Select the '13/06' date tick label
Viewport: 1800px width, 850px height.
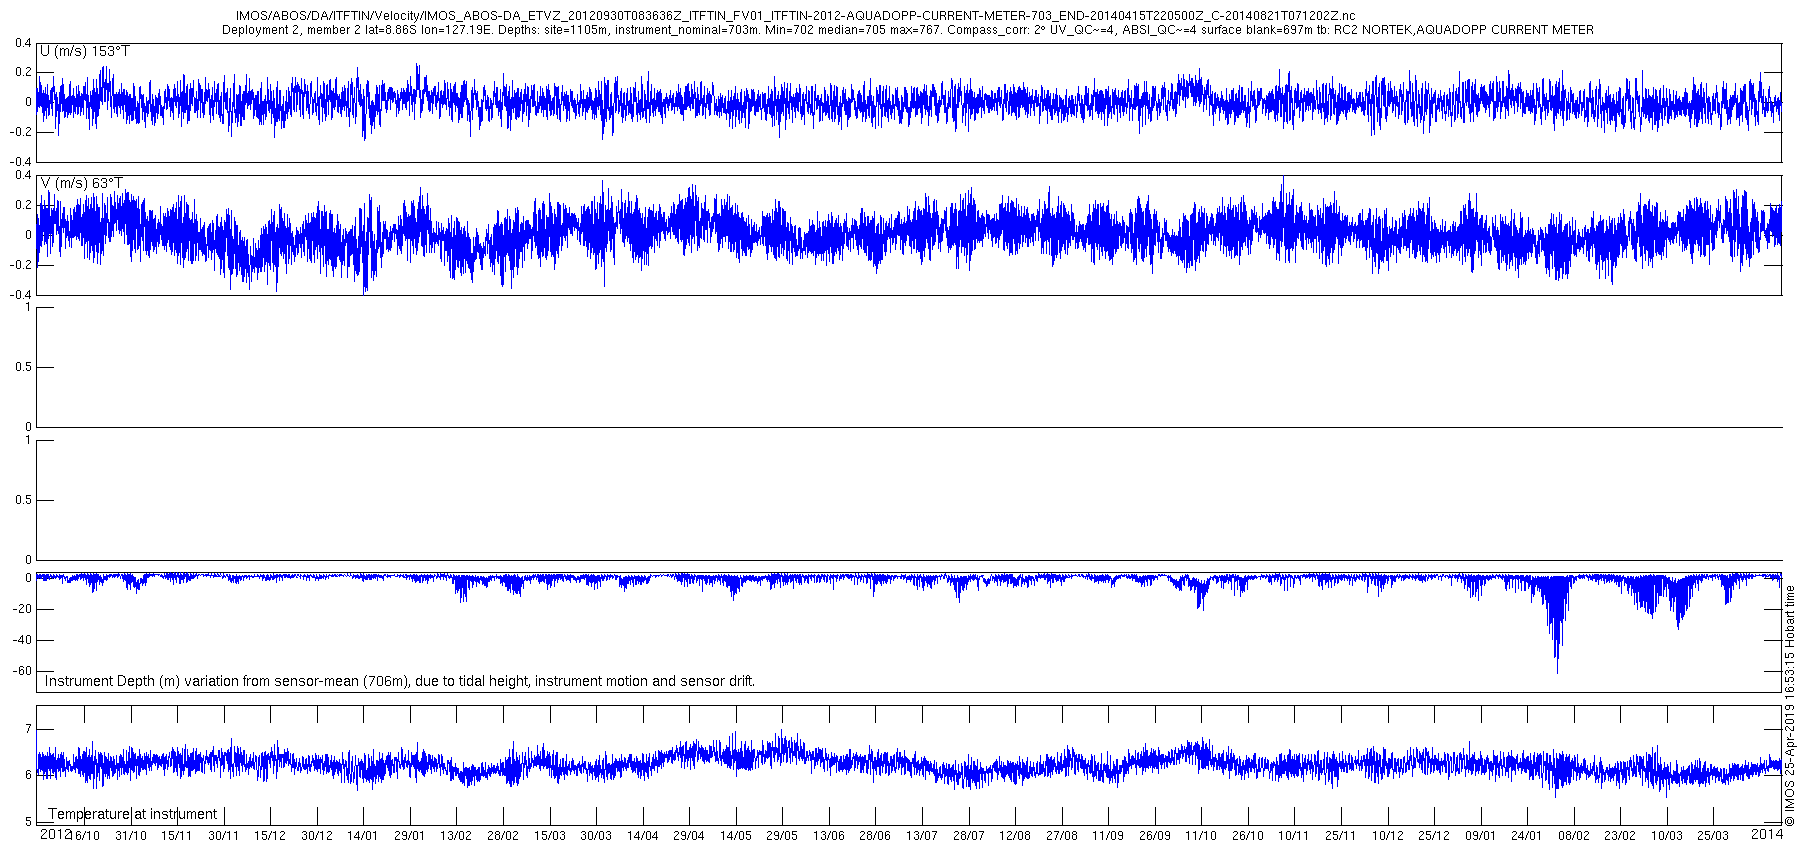829,836
